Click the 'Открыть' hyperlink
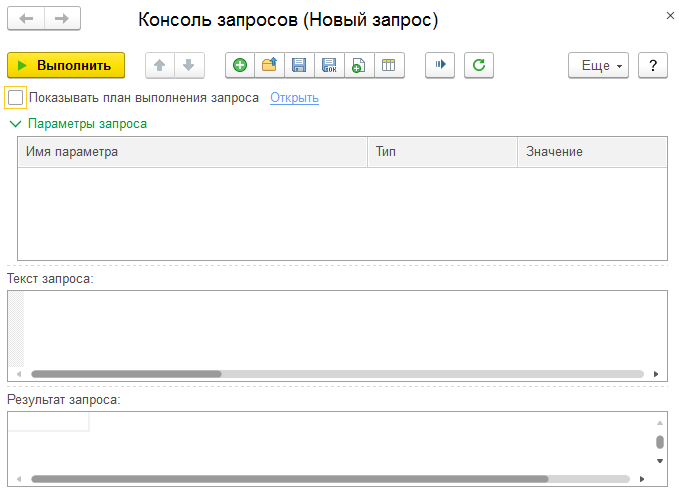This screenshot has height=493, width=679. point(294,98)
